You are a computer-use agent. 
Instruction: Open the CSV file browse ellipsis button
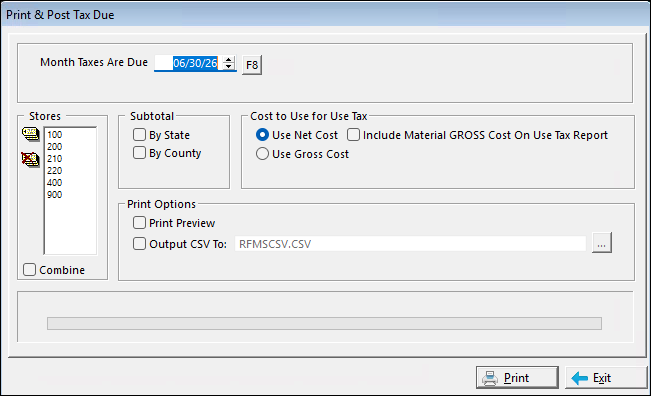pyautogui.click(x=602, y=243)
